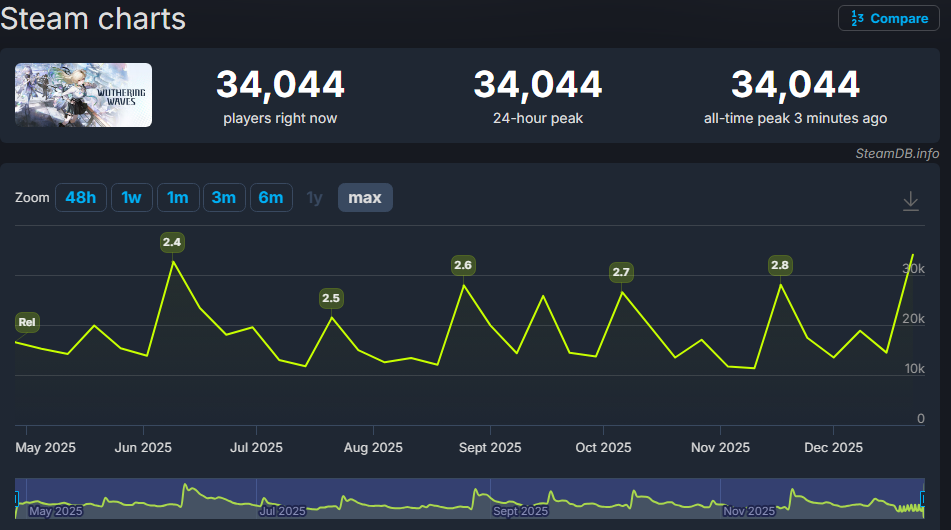This screenshot has height=530, width=951.
Task: Open the Wuthering Waves game thumbnail
Action: click(84, 95)
